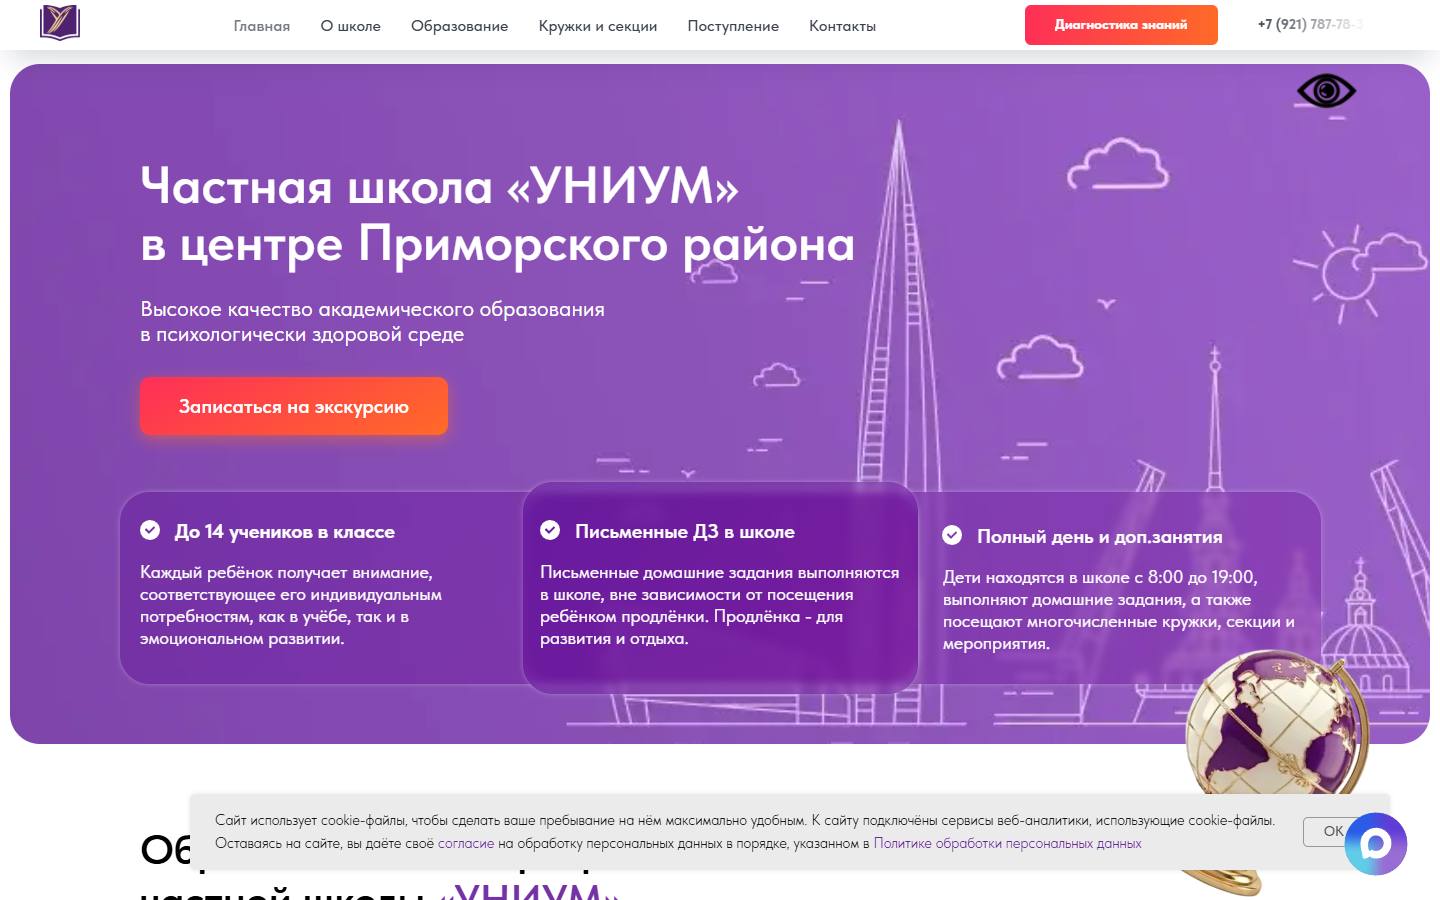Click the Полный день и доп.занятия heading
This screenshot has width=1440, height=900.
tap(1100, 537)
